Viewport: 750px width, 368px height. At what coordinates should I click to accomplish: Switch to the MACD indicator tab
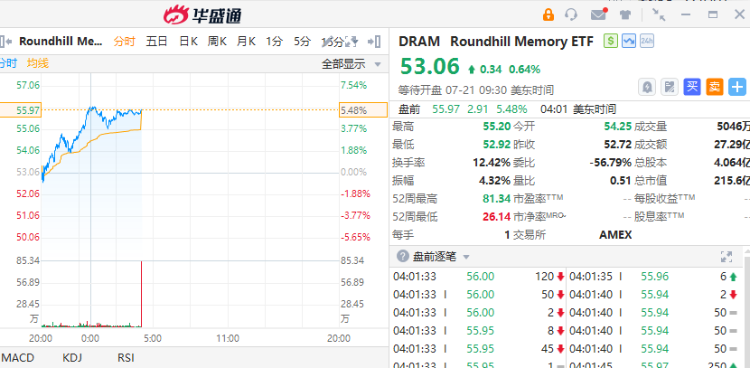18,358
